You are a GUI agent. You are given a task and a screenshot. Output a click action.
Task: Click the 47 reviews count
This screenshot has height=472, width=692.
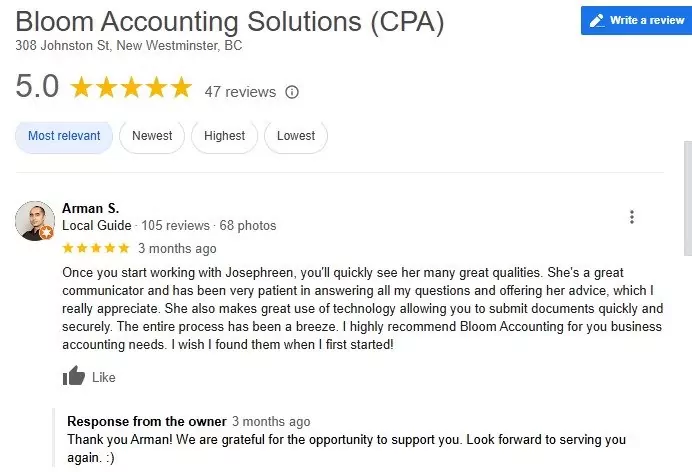tap(240, 92)
